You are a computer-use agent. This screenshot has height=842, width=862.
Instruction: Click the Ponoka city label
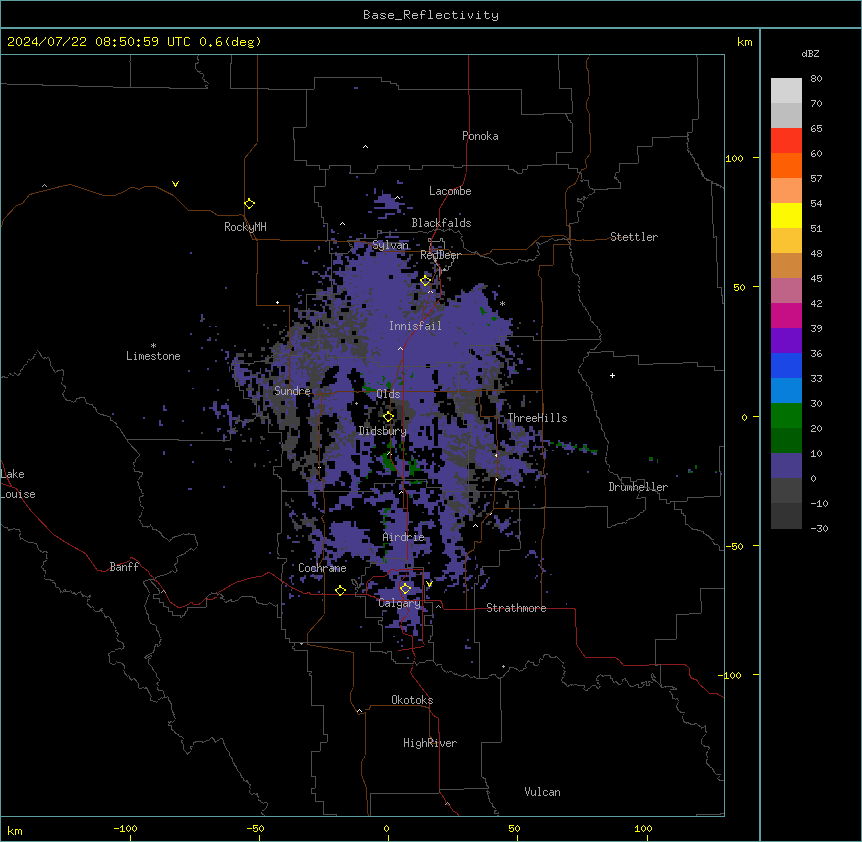(480, 136)
